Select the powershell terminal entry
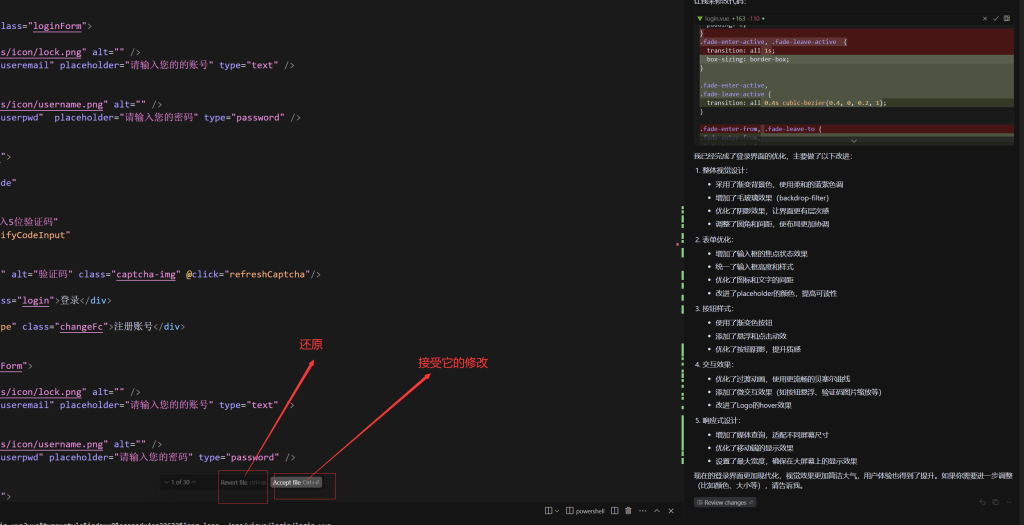 pos(585,511)
